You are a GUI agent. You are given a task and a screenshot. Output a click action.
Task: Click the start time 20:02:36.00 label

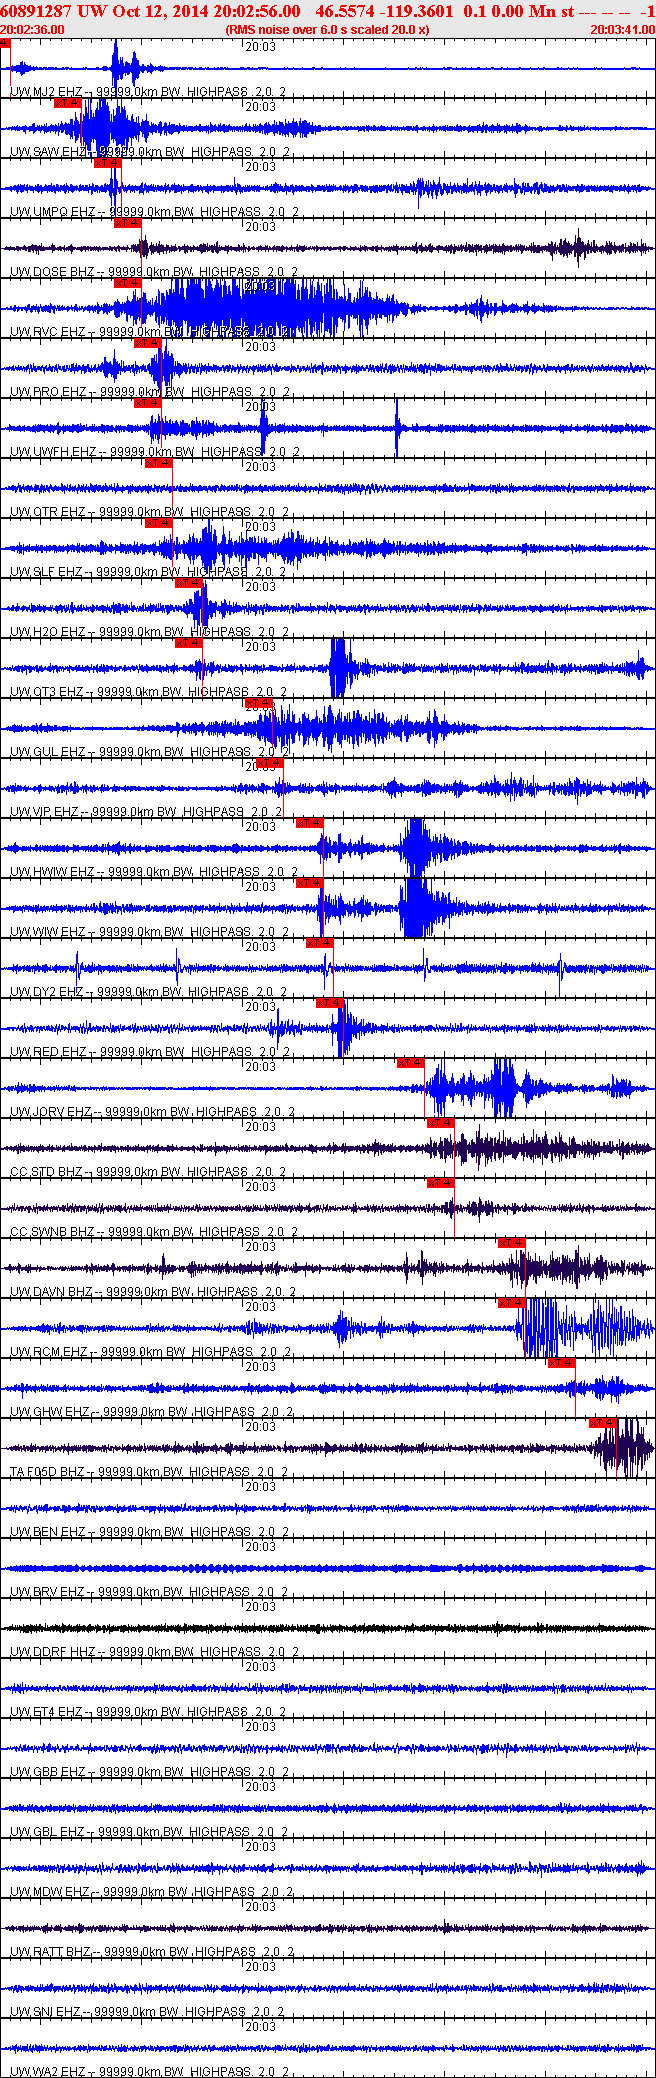(x=32, y=30)
